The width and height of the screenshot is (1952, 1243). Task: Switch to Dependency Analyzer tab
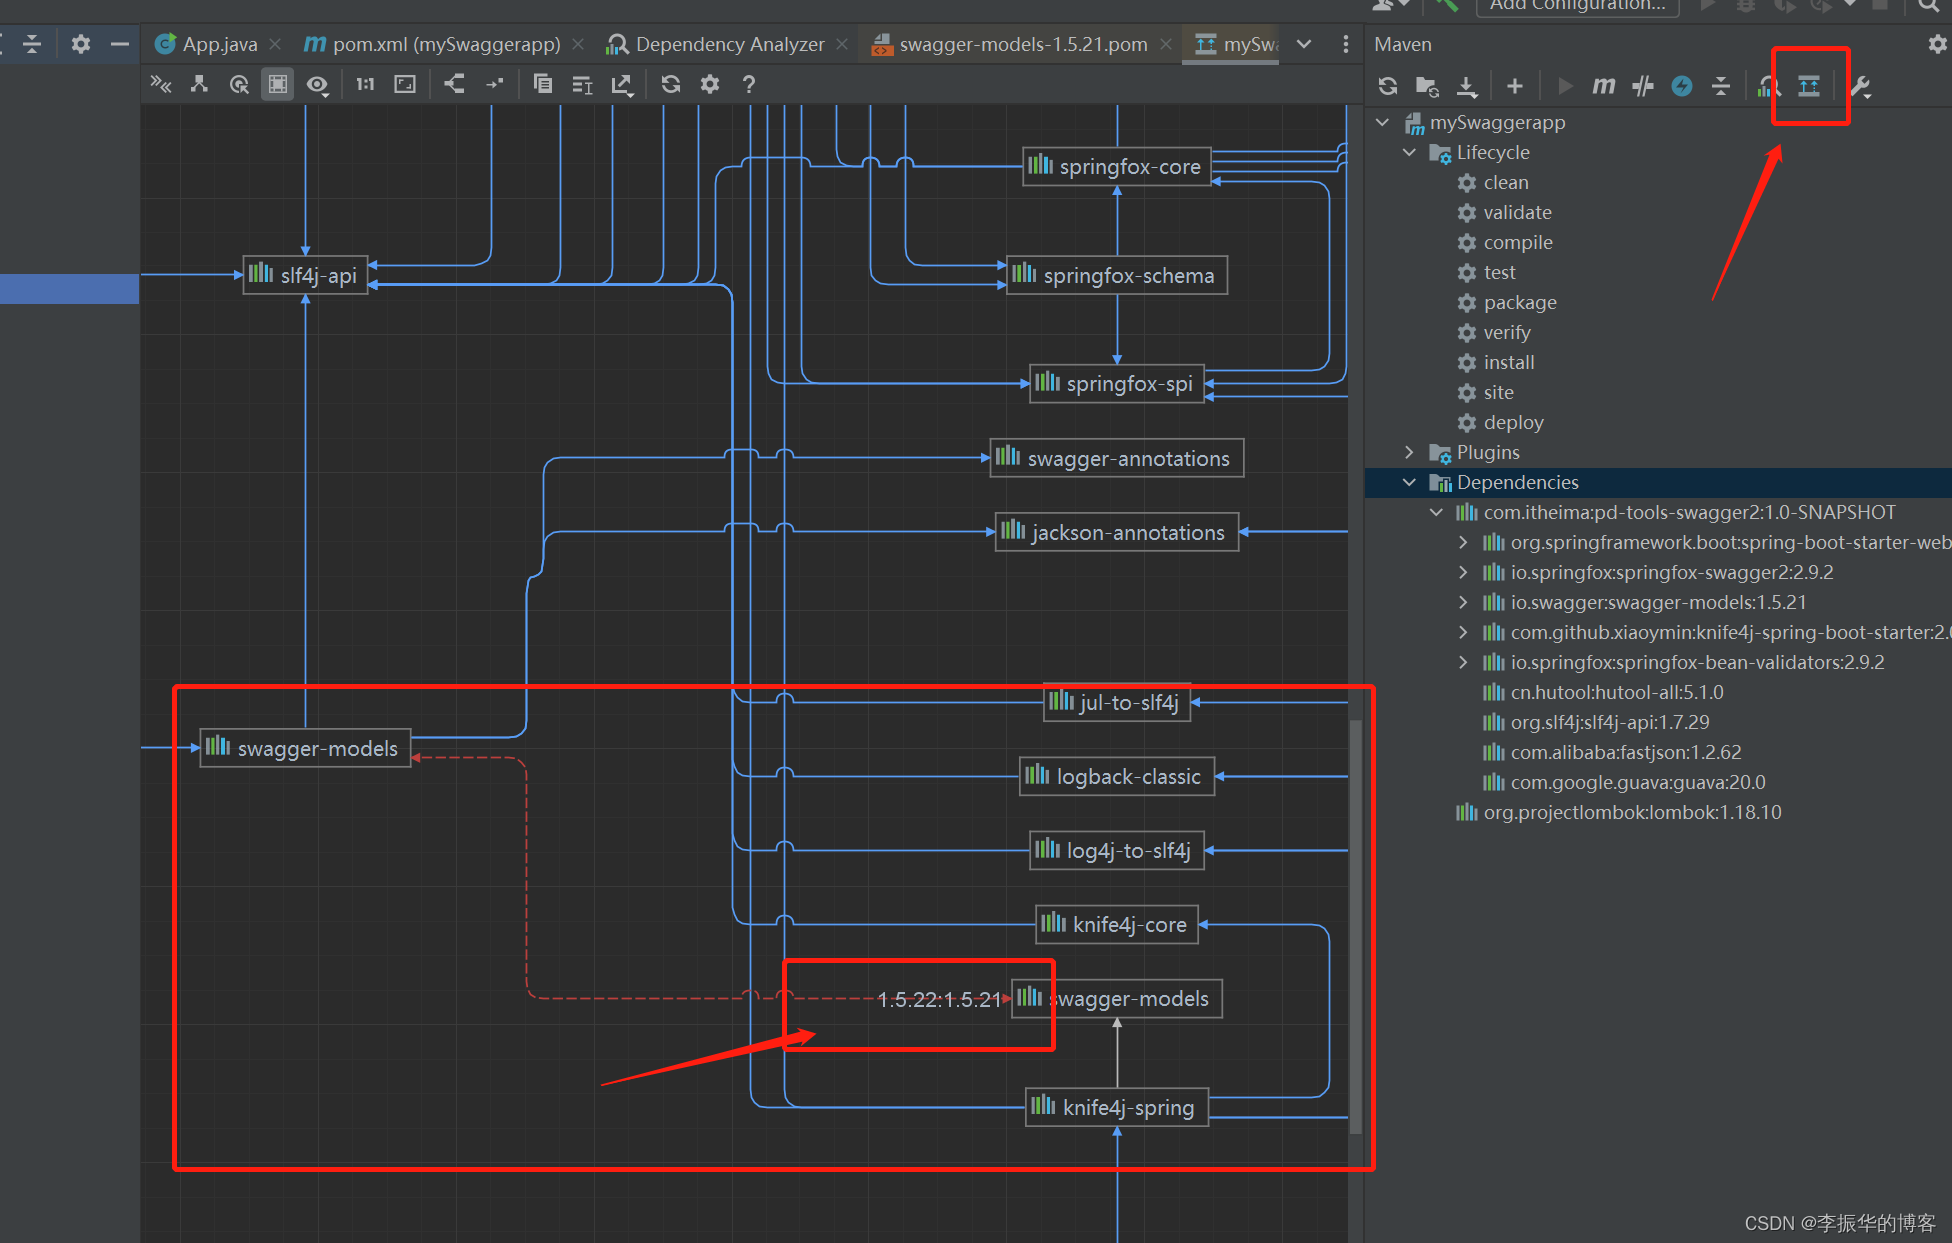[x=729, y=44]
